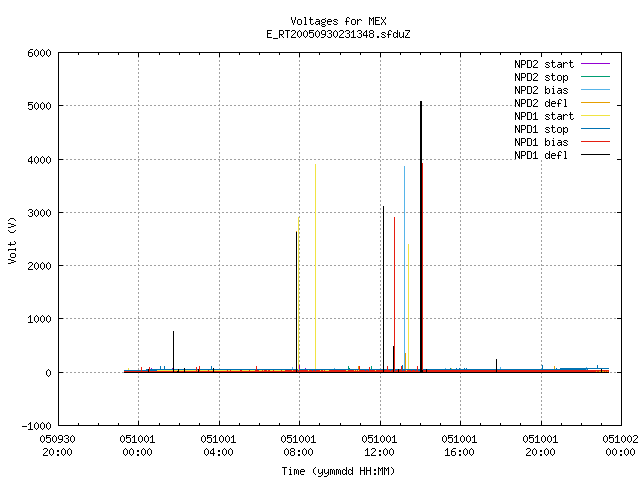Image resolution: width=640 pixels, height=480 pixels.
Task: Click the y-axis tick value 5000
Action: pyautogui.click(x=40, y=106)
